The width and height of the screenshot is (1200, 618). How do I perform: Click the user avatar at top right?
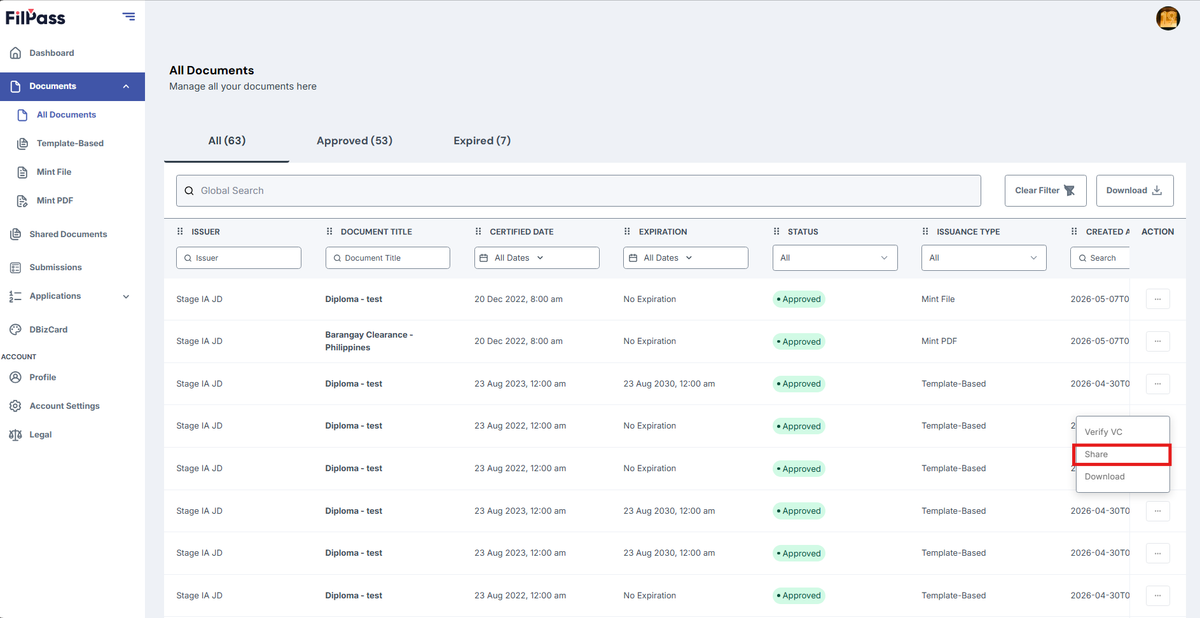(x=1168, y=18)
